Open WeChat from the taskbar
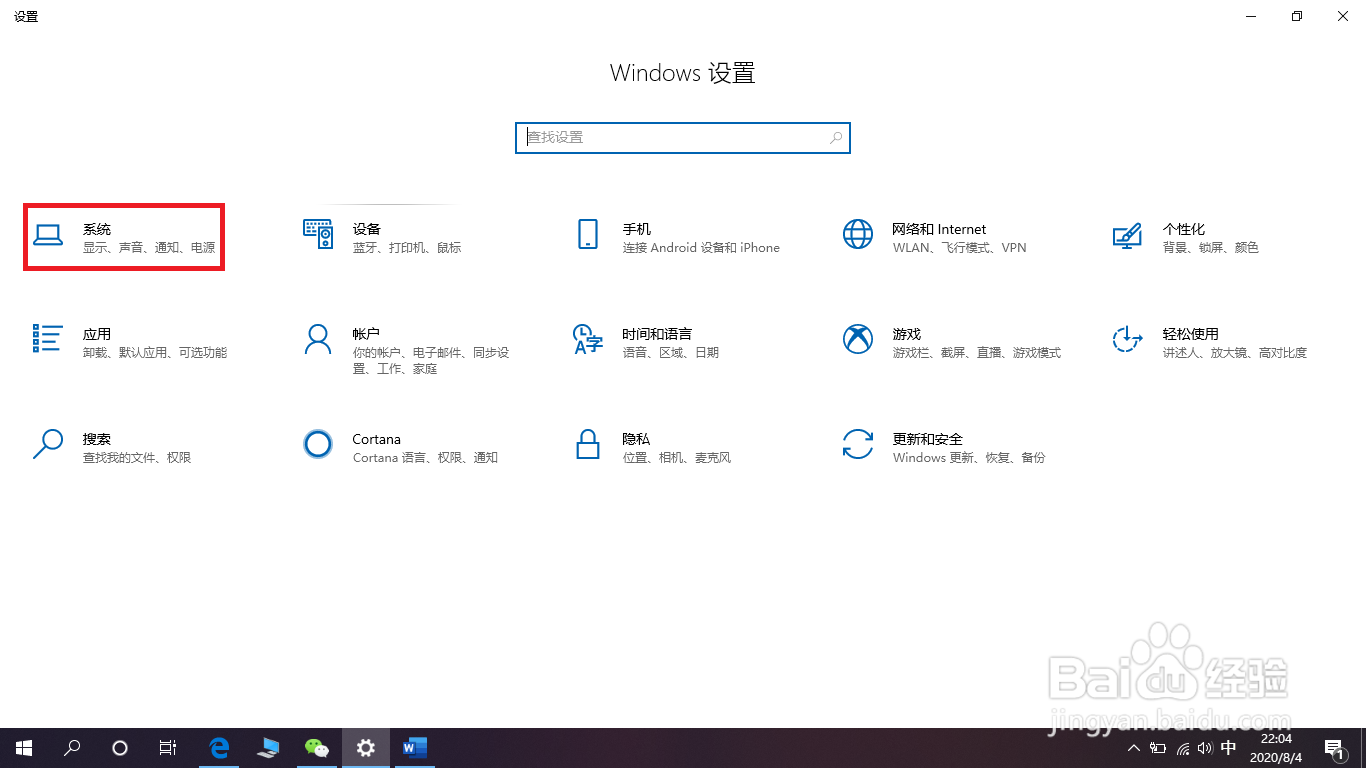Image resolution: width=1366 pixels, height=768 pixels. click(317, 747)
